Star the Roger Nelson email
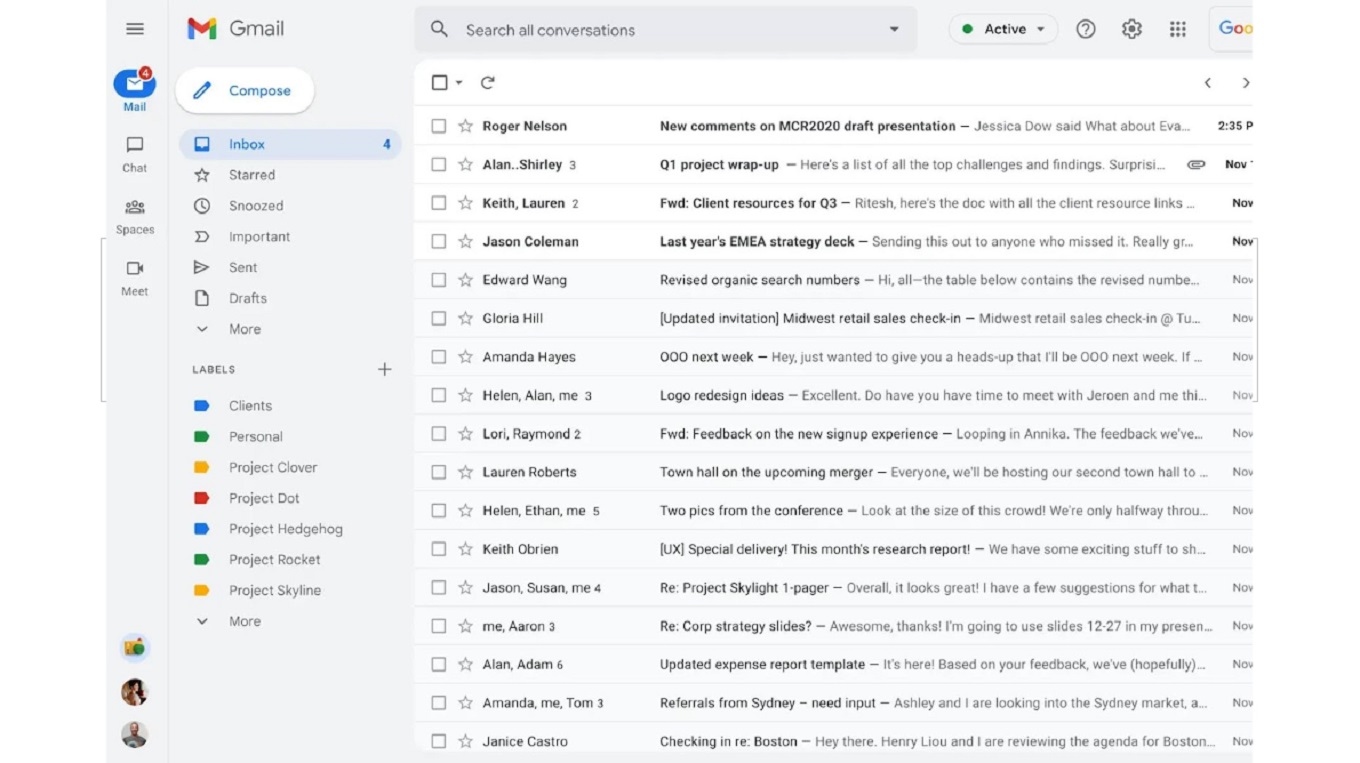 click(465, 126)
